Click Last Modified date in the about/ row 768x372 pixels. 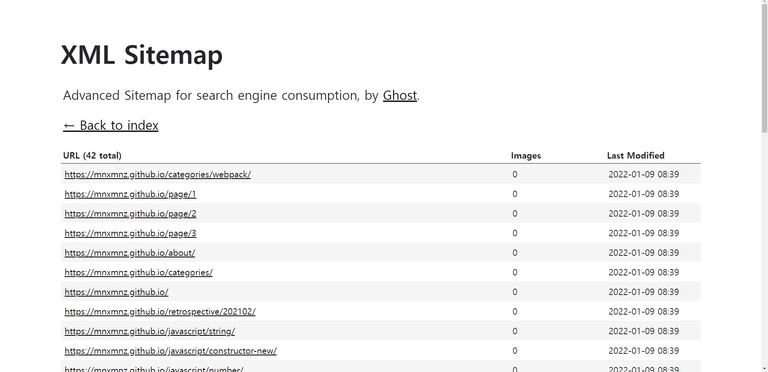pyautogui.click(x=644, y=253)
